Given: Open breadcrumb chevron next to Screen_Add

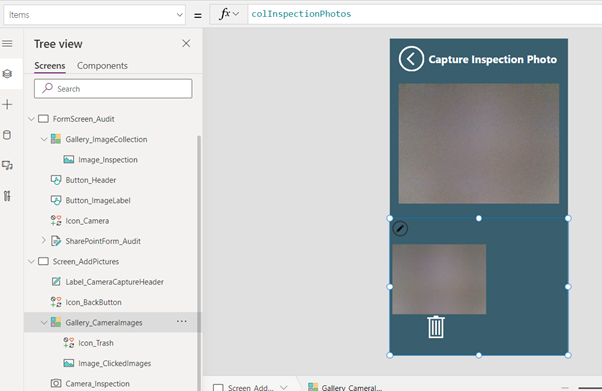Looking at the screenshot, I should click(x=284, y=387).
